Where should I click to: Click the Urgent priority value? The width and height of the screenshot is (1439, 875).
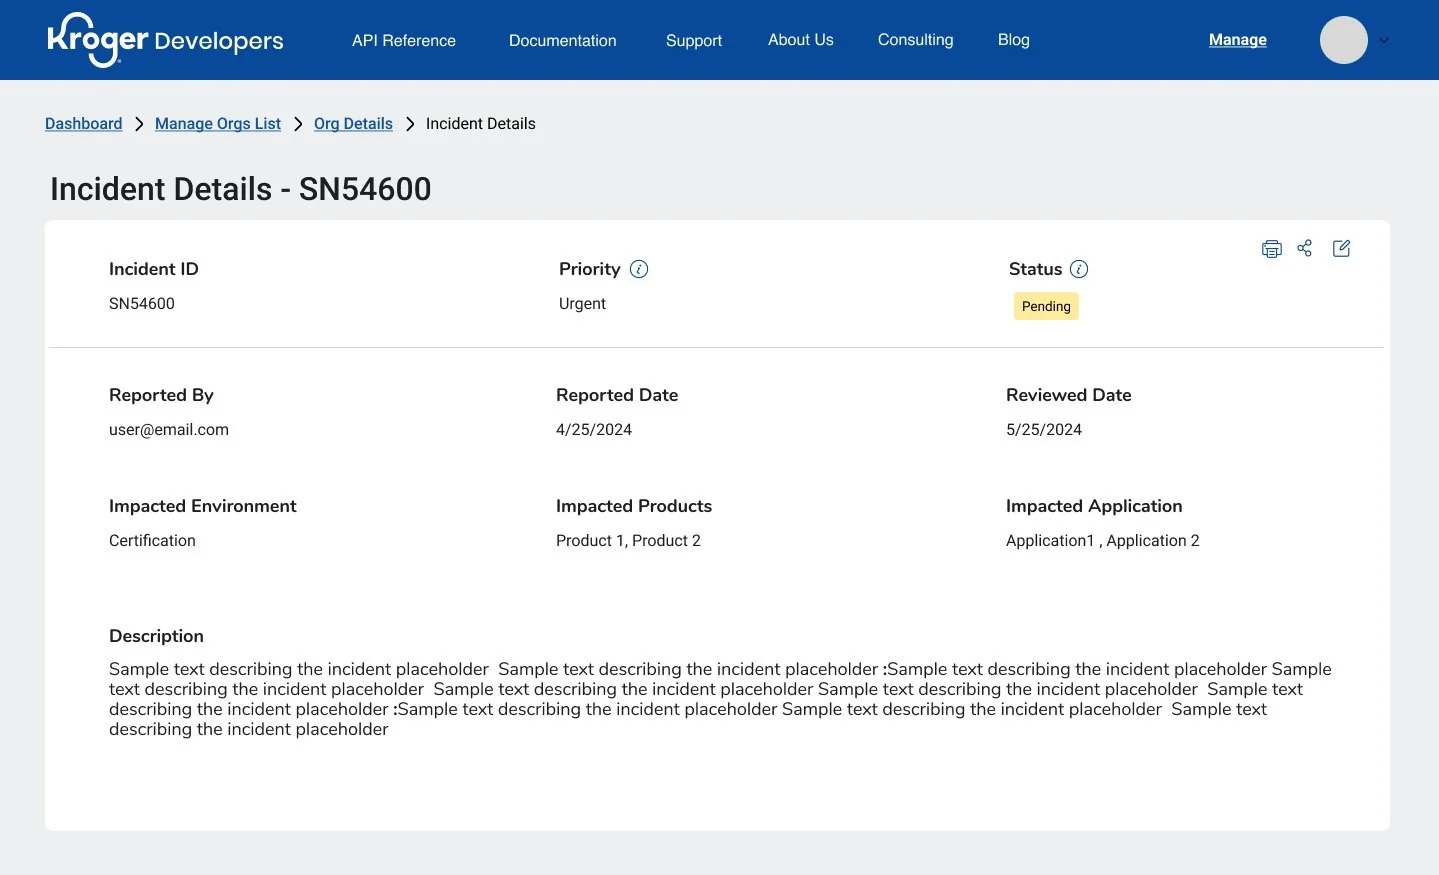582,304
